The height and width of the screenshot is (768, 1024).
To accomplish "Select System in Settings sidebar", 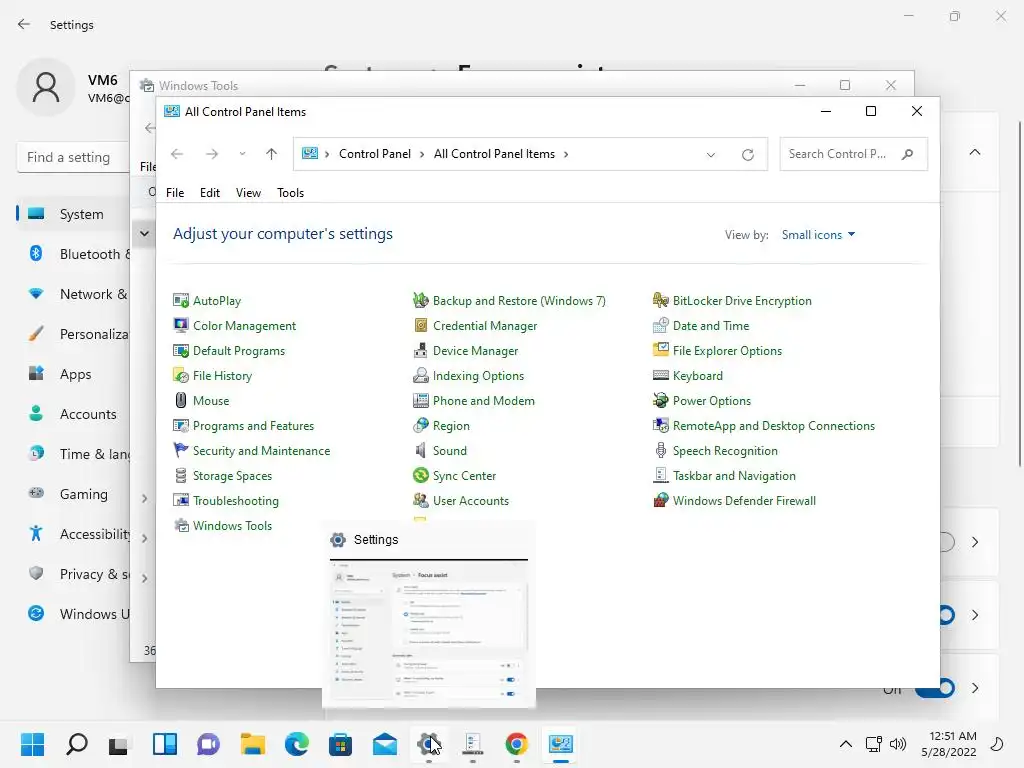I will point(73,214).
